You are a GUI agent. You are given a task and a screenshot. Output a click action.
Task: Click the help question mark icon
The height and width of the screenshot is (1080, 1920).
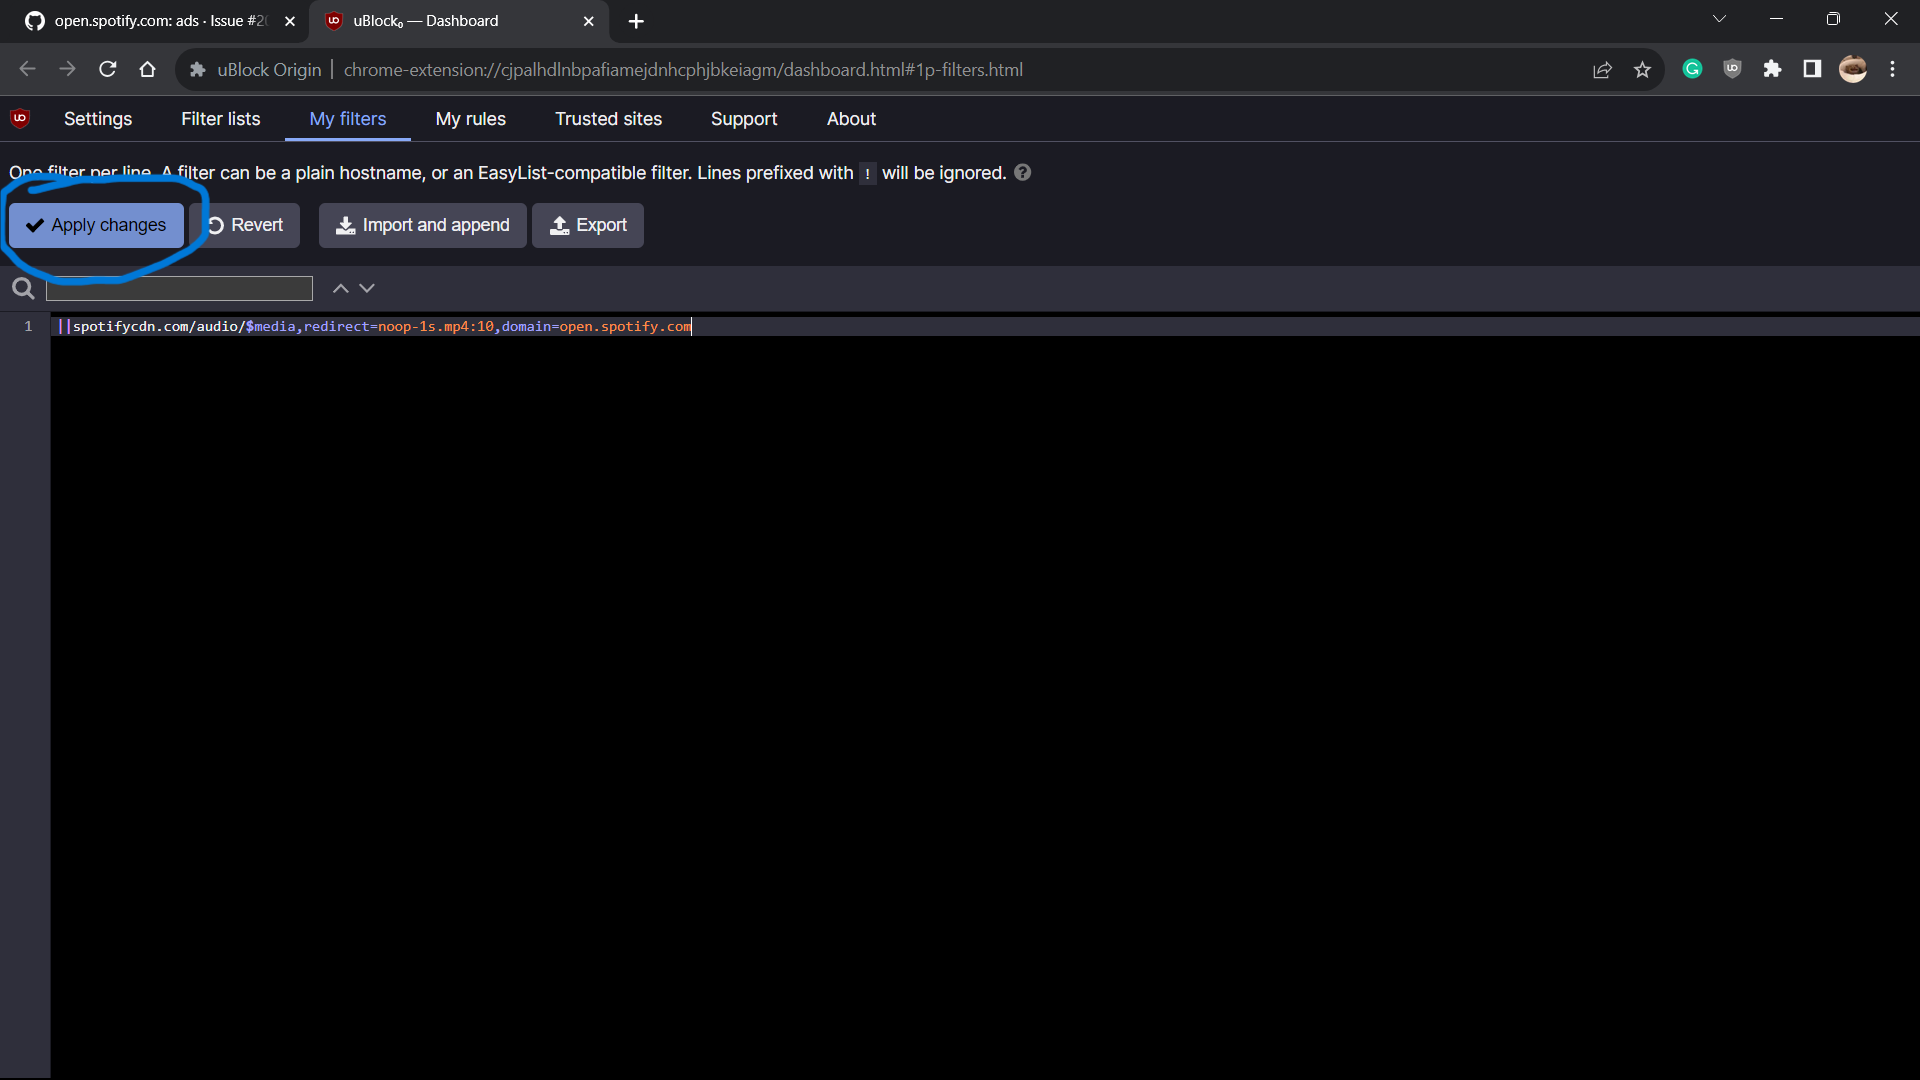click(x=1022, y=172)
